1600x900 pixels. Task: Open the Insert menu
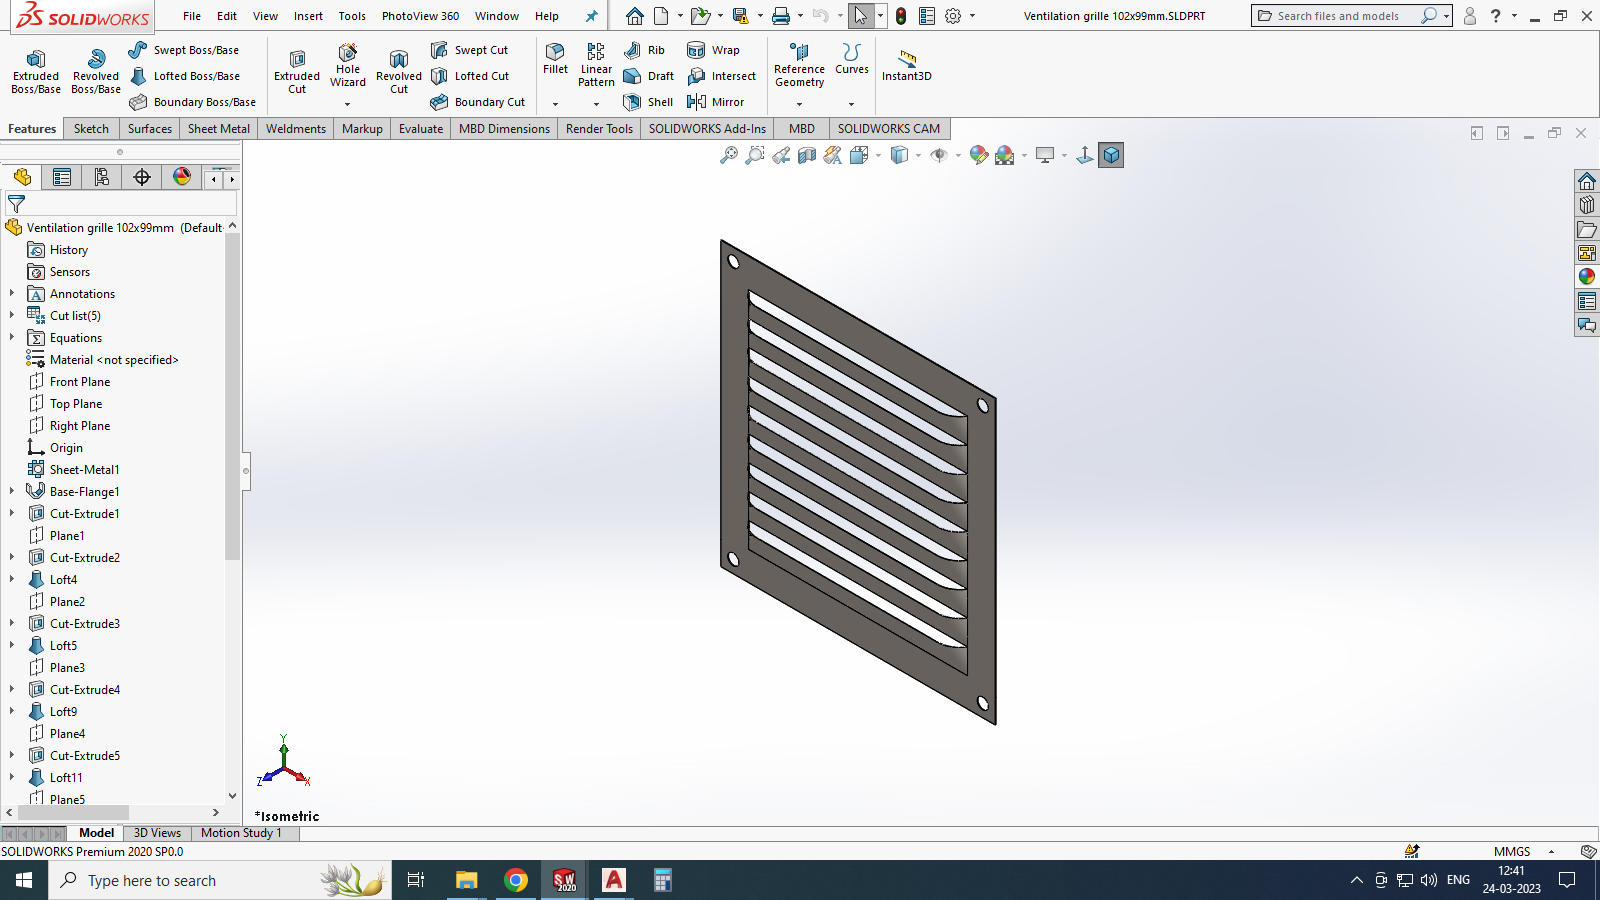pos(308,16)
